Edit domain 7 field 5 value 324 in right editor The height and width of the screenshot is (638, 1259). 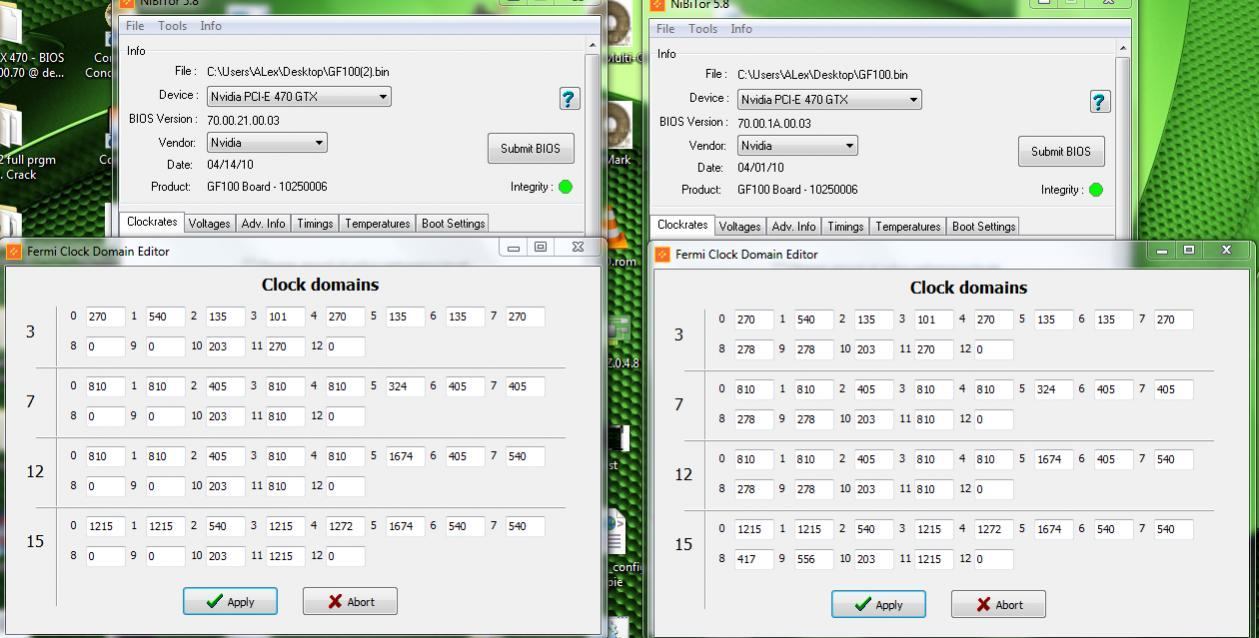click(x=1054, y=389)
